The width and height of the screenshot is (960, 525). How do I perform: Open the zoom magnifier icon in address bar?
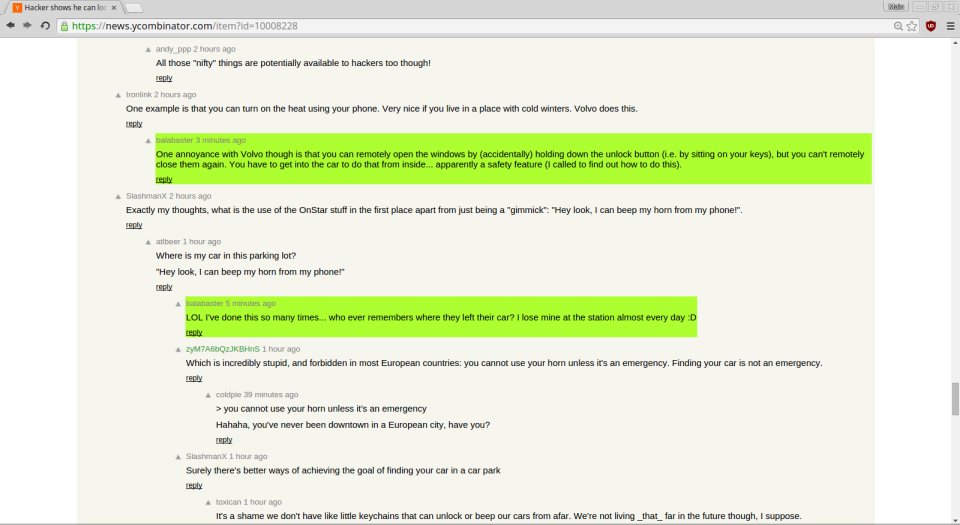[x=898, y=26]
